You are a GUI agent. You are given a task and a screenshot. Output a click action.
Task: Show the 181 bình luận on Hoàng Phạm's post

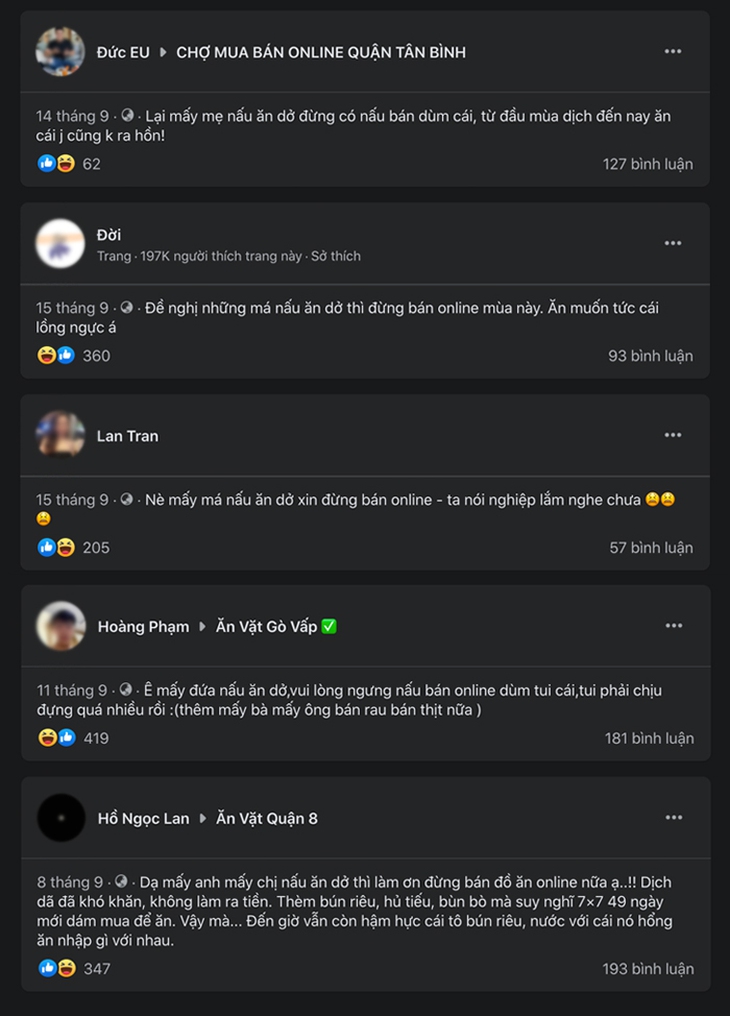point(648,739)
